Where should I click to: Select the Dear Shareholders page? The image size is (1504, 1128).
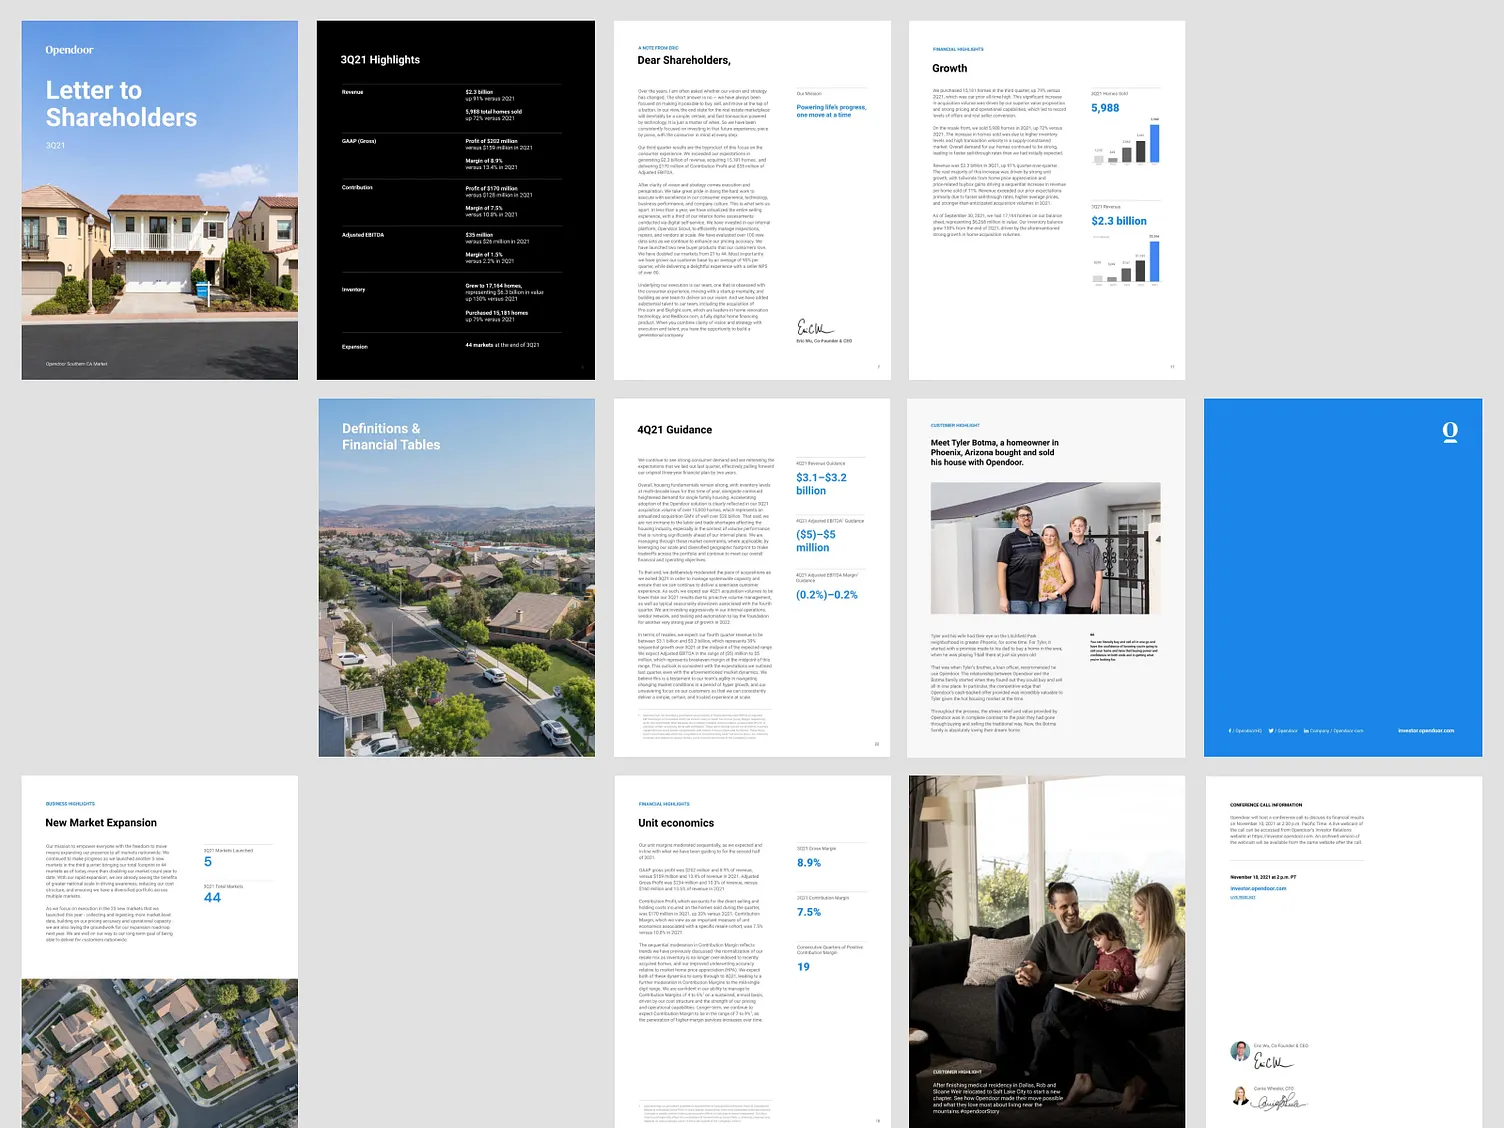[x=751, y=199]
